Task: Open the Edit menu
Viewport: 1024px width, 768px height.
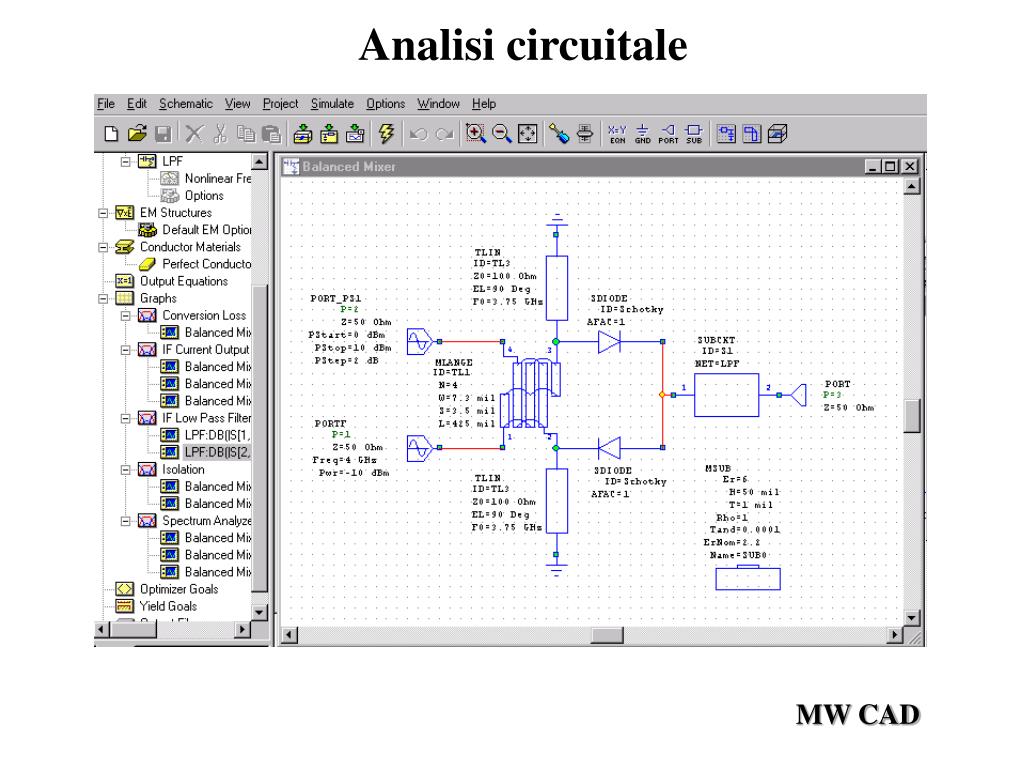Action: click(136, 104)
